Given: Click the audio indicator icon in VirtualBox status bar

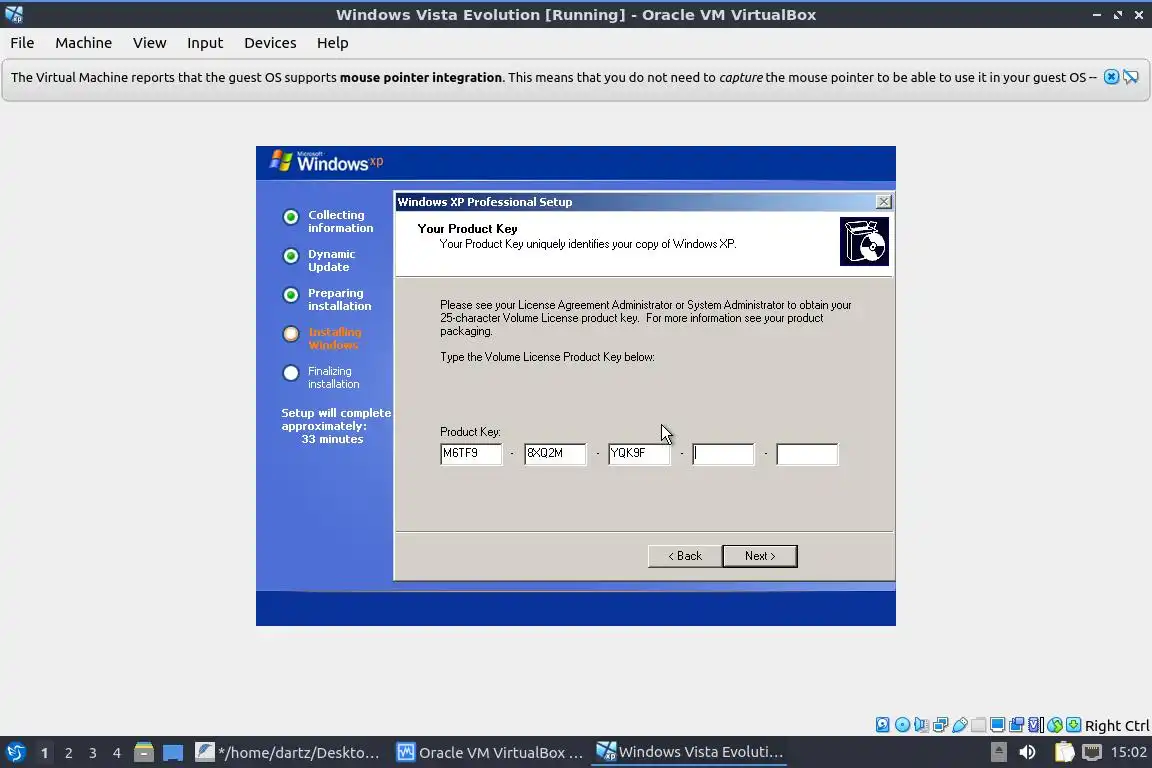Looking at the screenshot, I should 921,725.
